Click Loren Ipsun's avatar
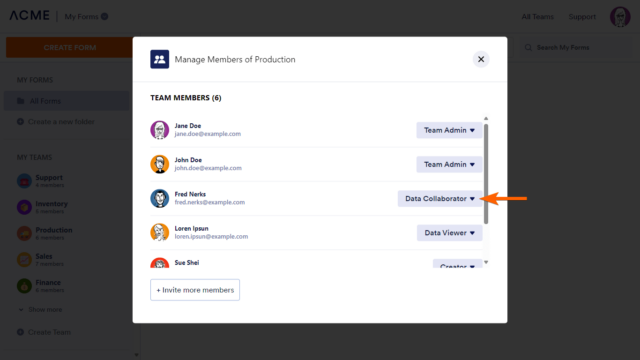640x360 pixels. tap(160, 233)
